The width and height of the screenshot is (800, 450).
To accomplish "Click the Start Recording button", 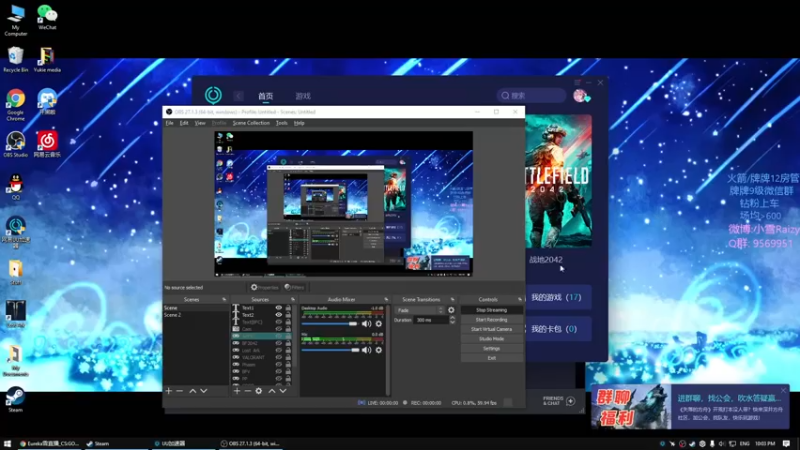I will [x=492, y=320].
